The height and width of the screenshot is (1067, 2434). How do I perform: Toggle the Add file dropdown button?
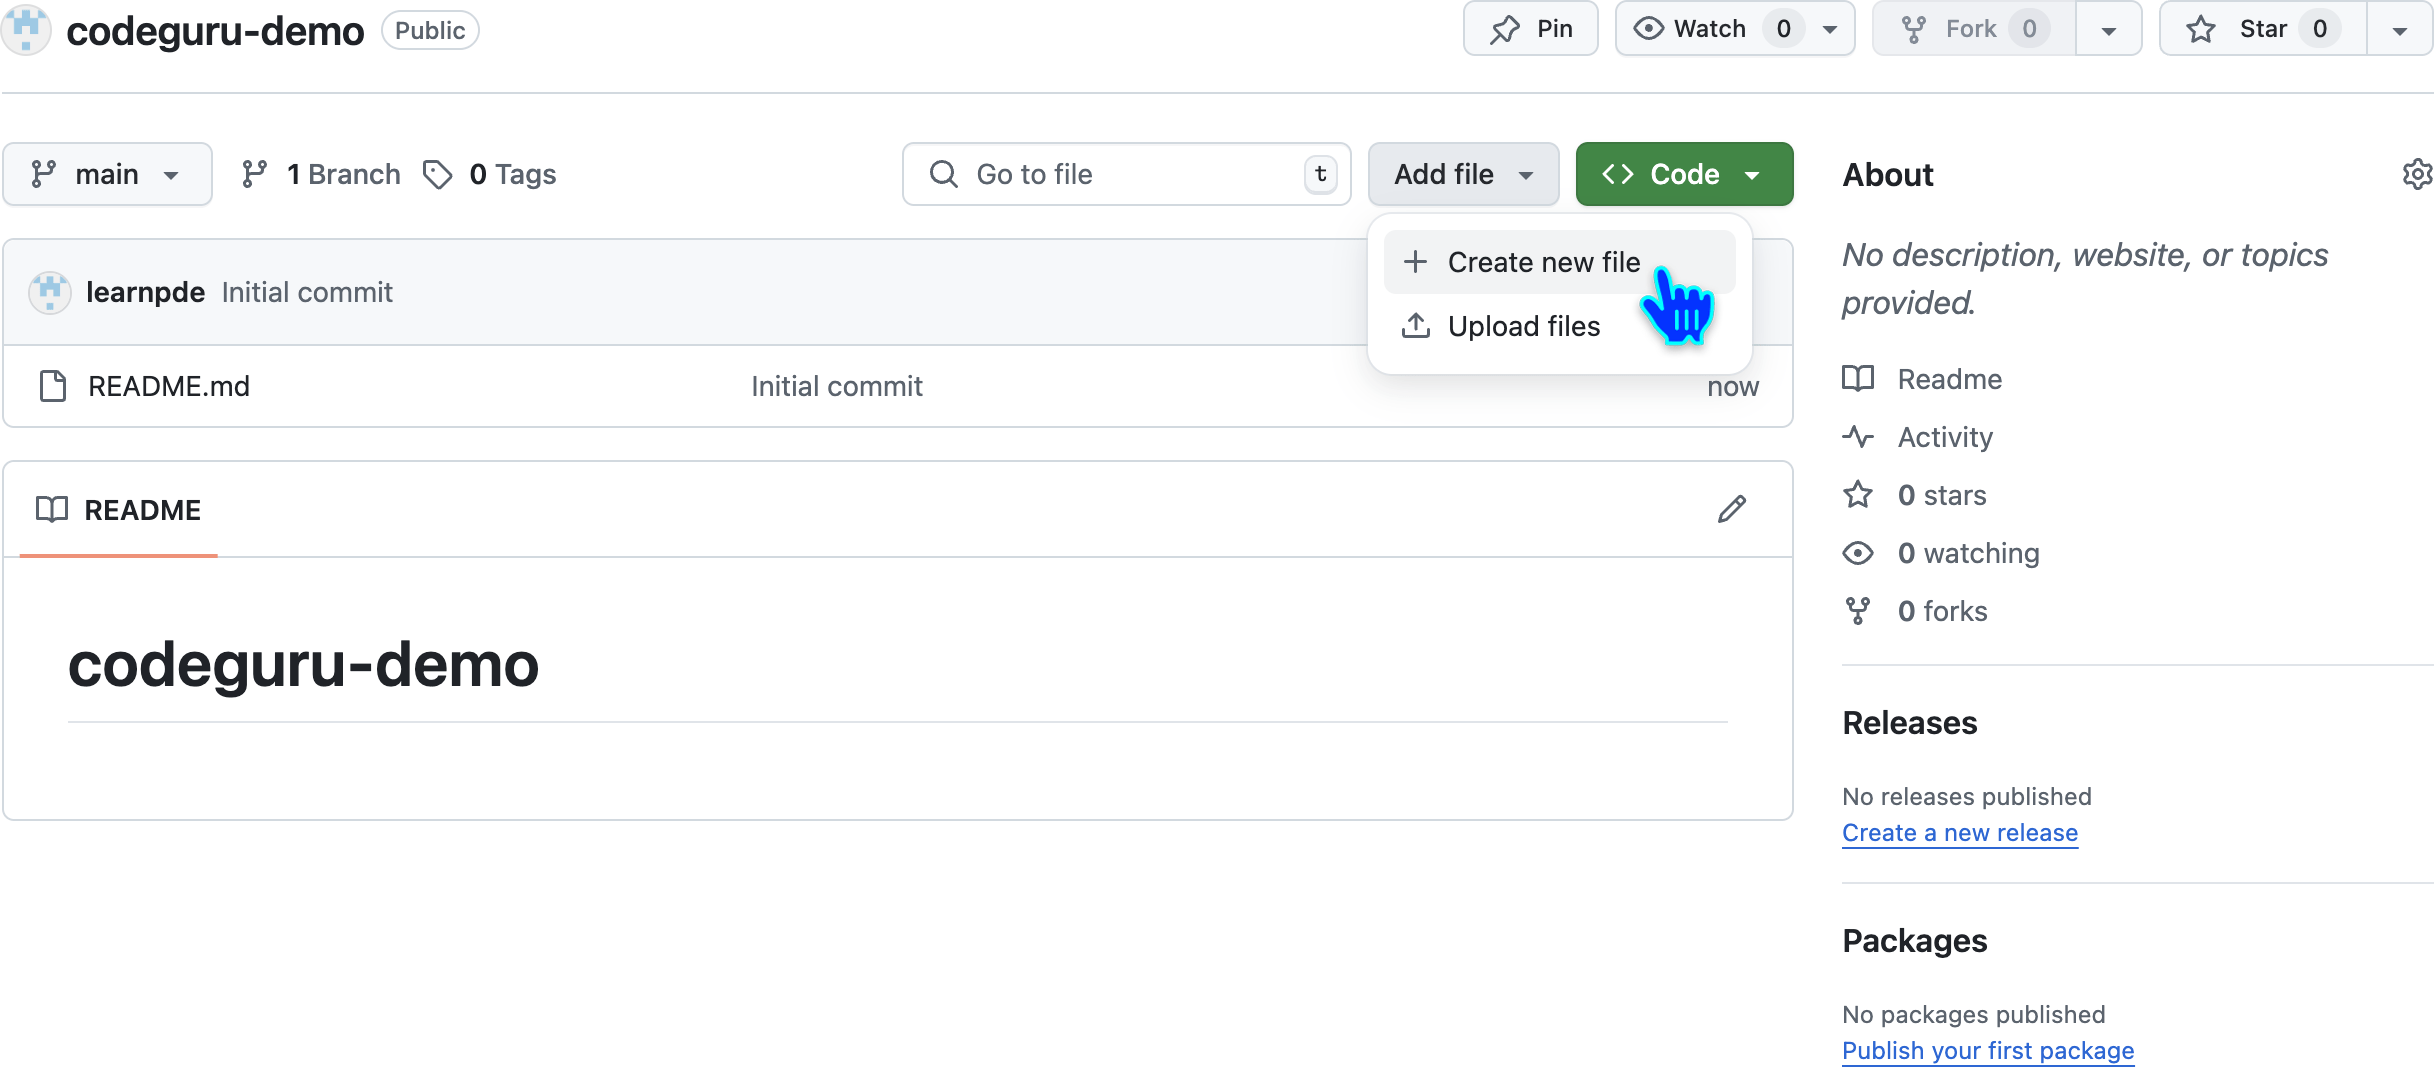click(x=1463, y=174)
